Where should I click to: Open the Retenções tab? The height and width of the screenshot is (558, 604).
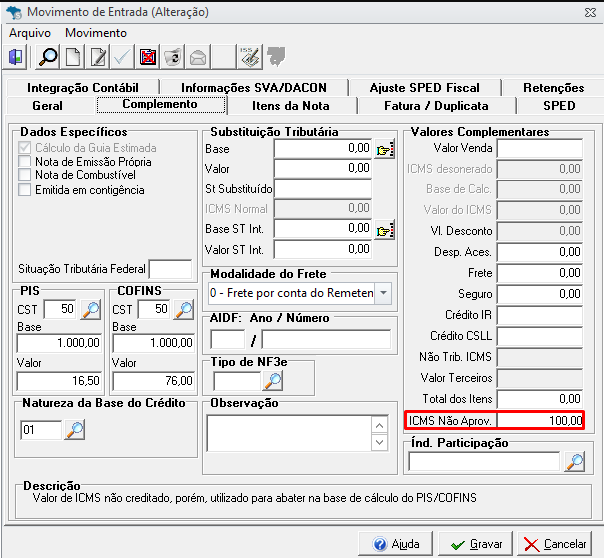click(553, 88)
